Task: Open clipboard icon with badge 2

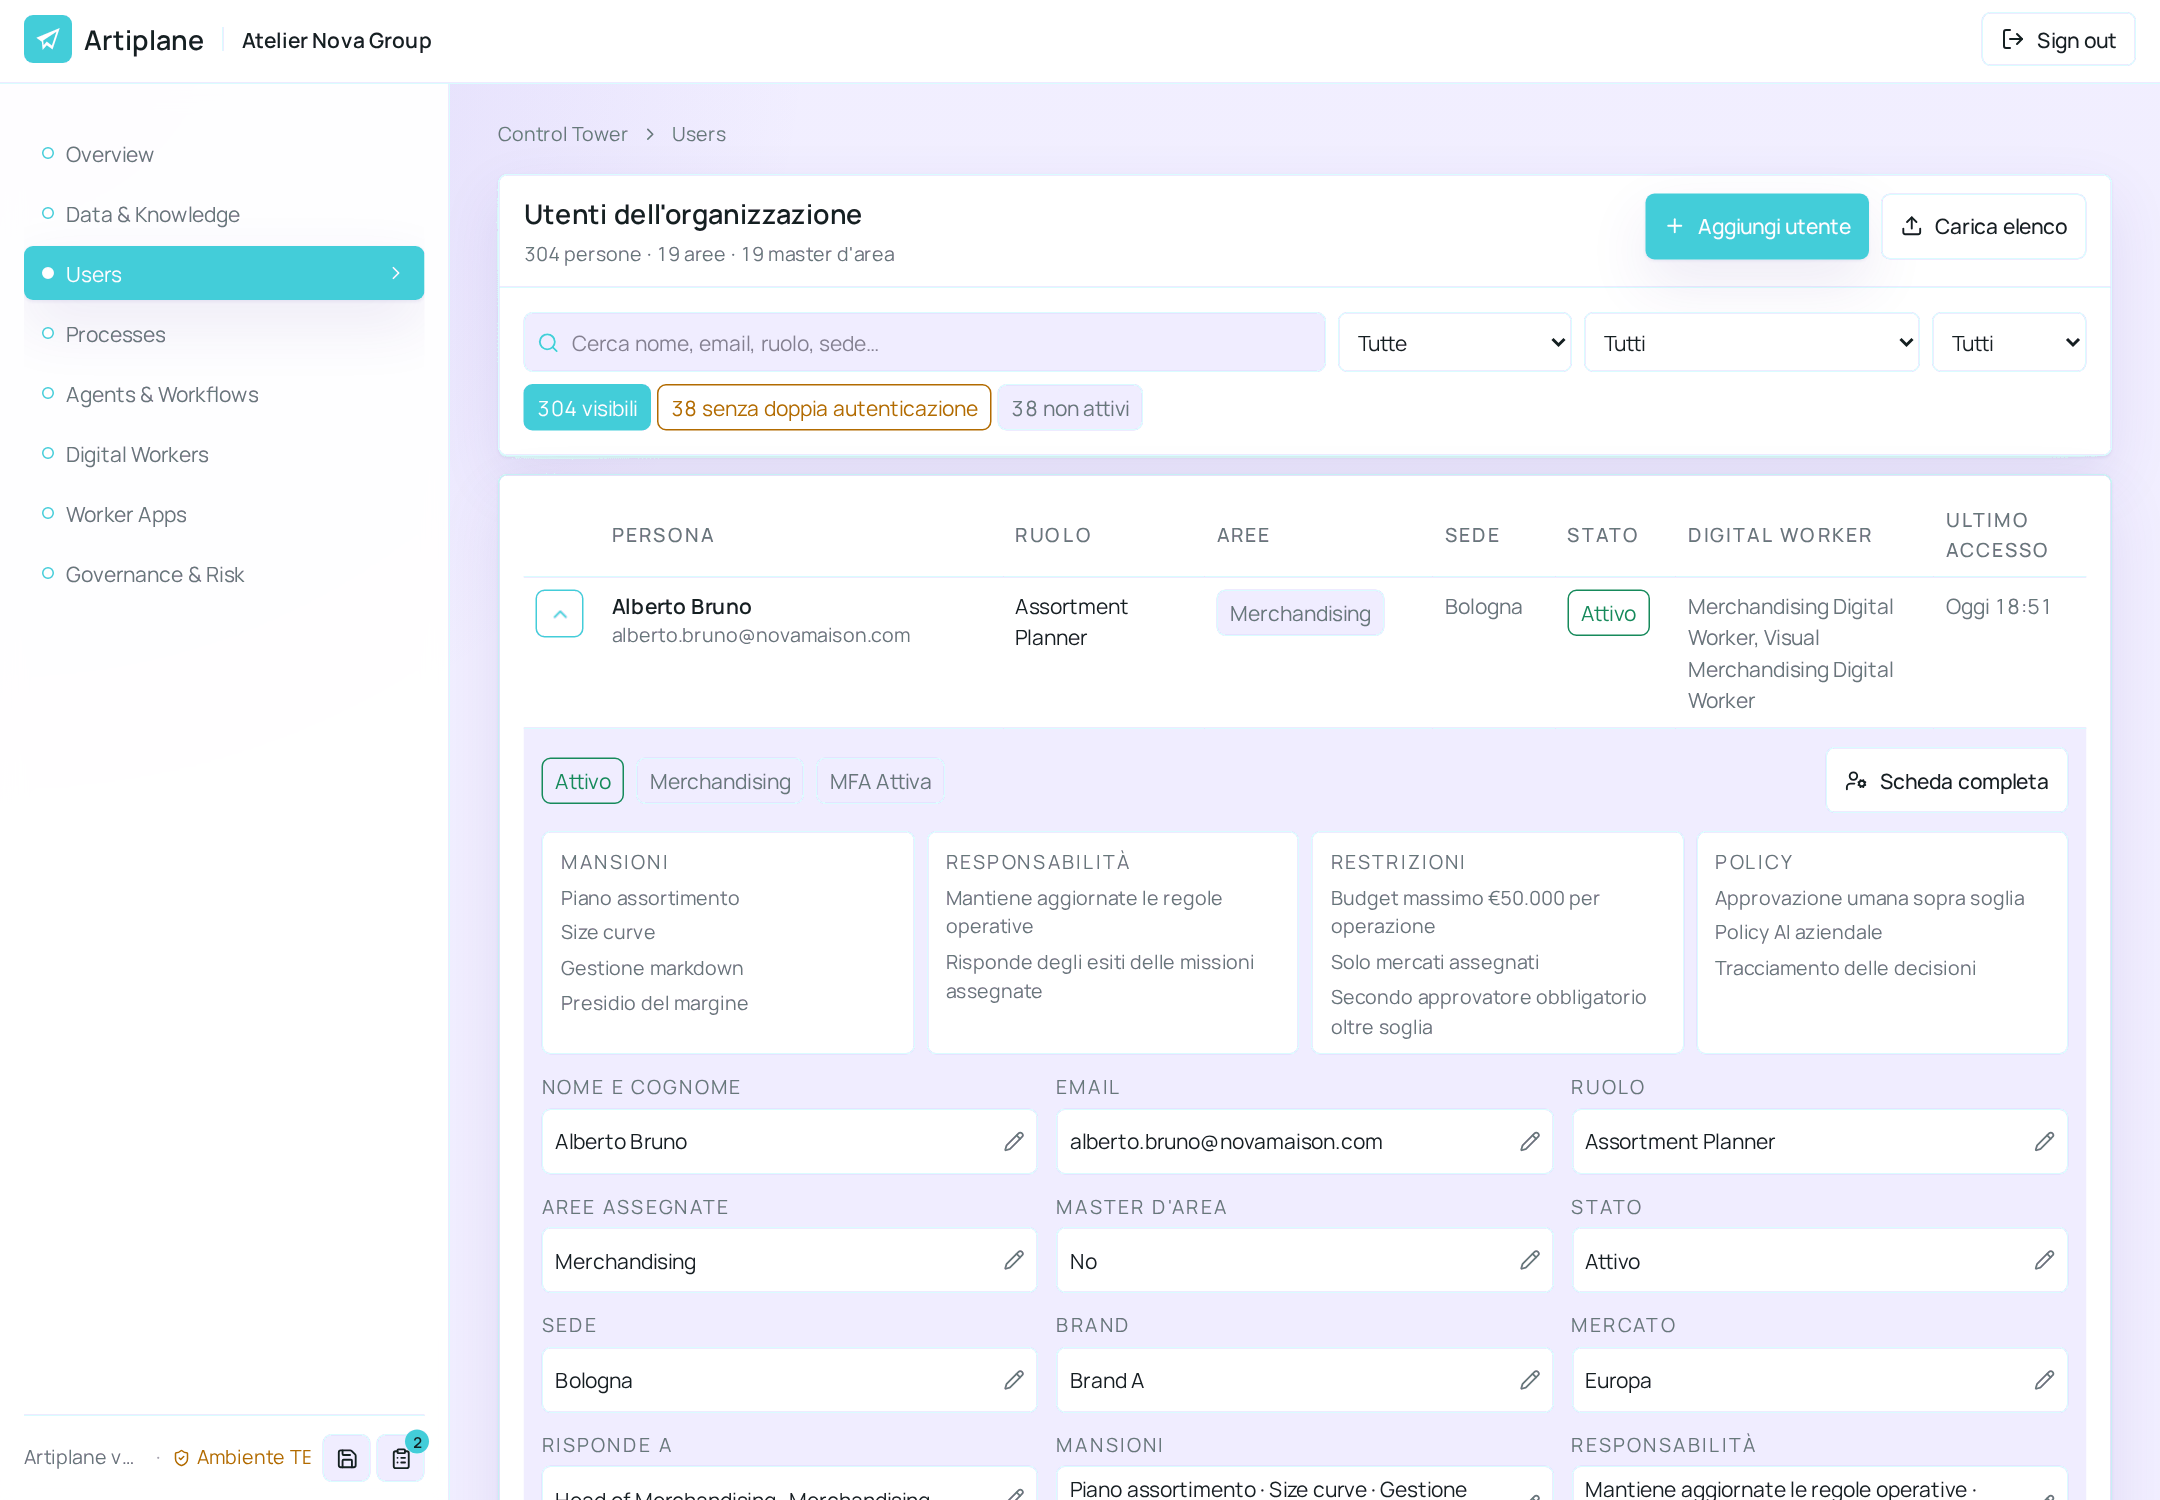Action: (x=401, y=1458)
